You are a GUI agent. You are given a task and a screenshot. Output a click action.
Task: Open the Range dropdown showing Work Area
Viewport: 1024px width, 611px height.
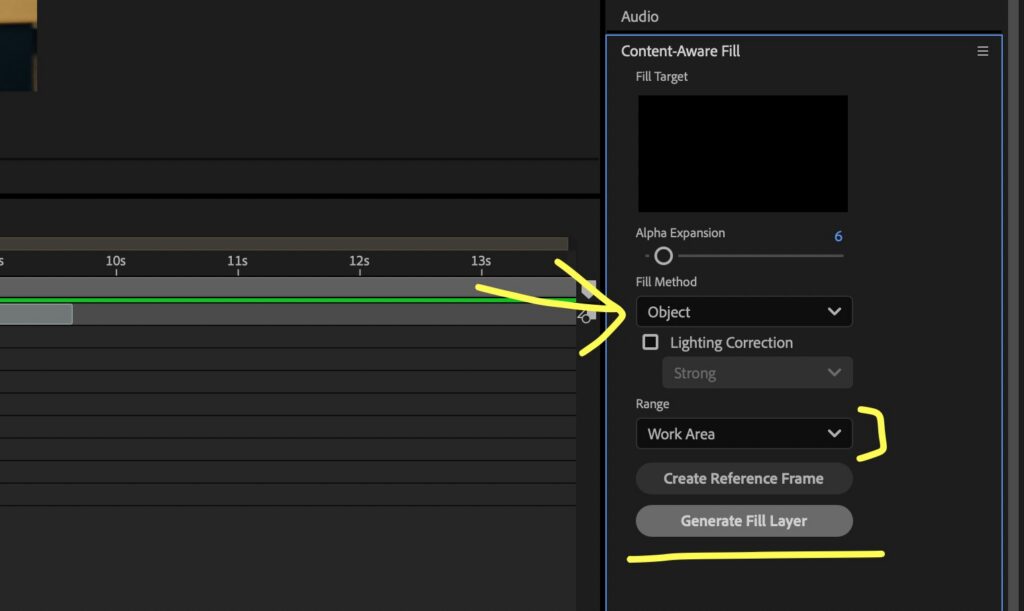click(x=743, y=433)
